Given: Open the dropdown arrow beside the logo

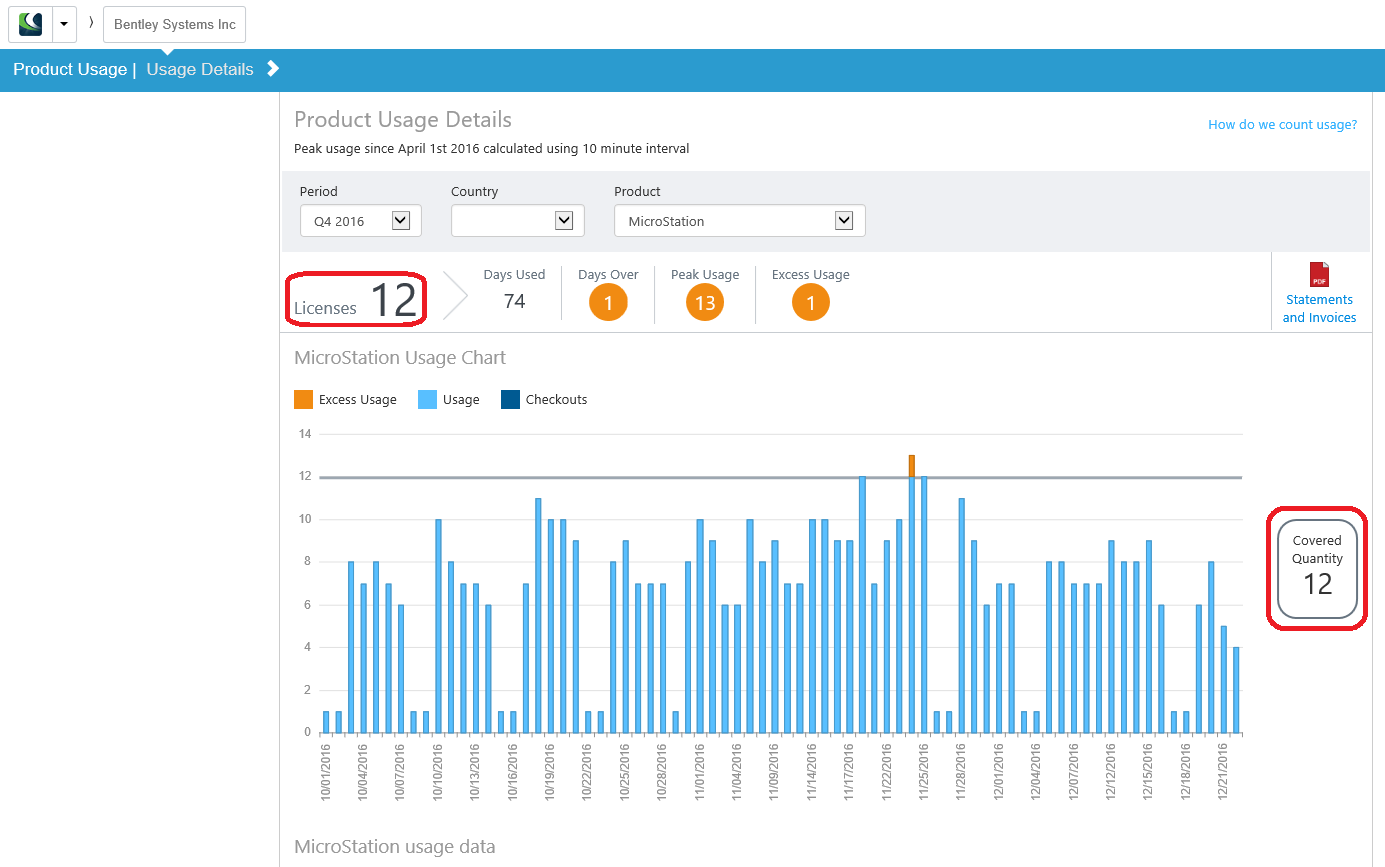Looking at the screenshot, I should (64, 24).
